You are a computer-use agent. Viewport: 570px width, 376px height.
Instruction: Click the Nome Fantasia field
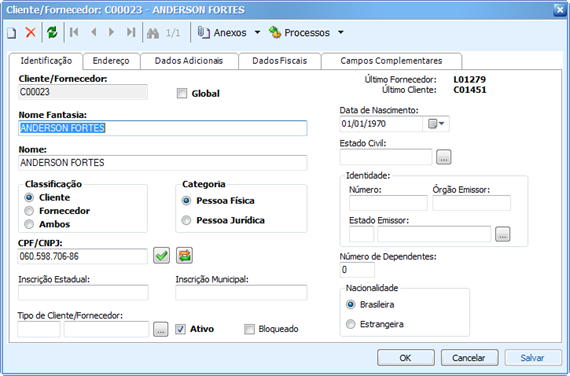tap(163, 128)
